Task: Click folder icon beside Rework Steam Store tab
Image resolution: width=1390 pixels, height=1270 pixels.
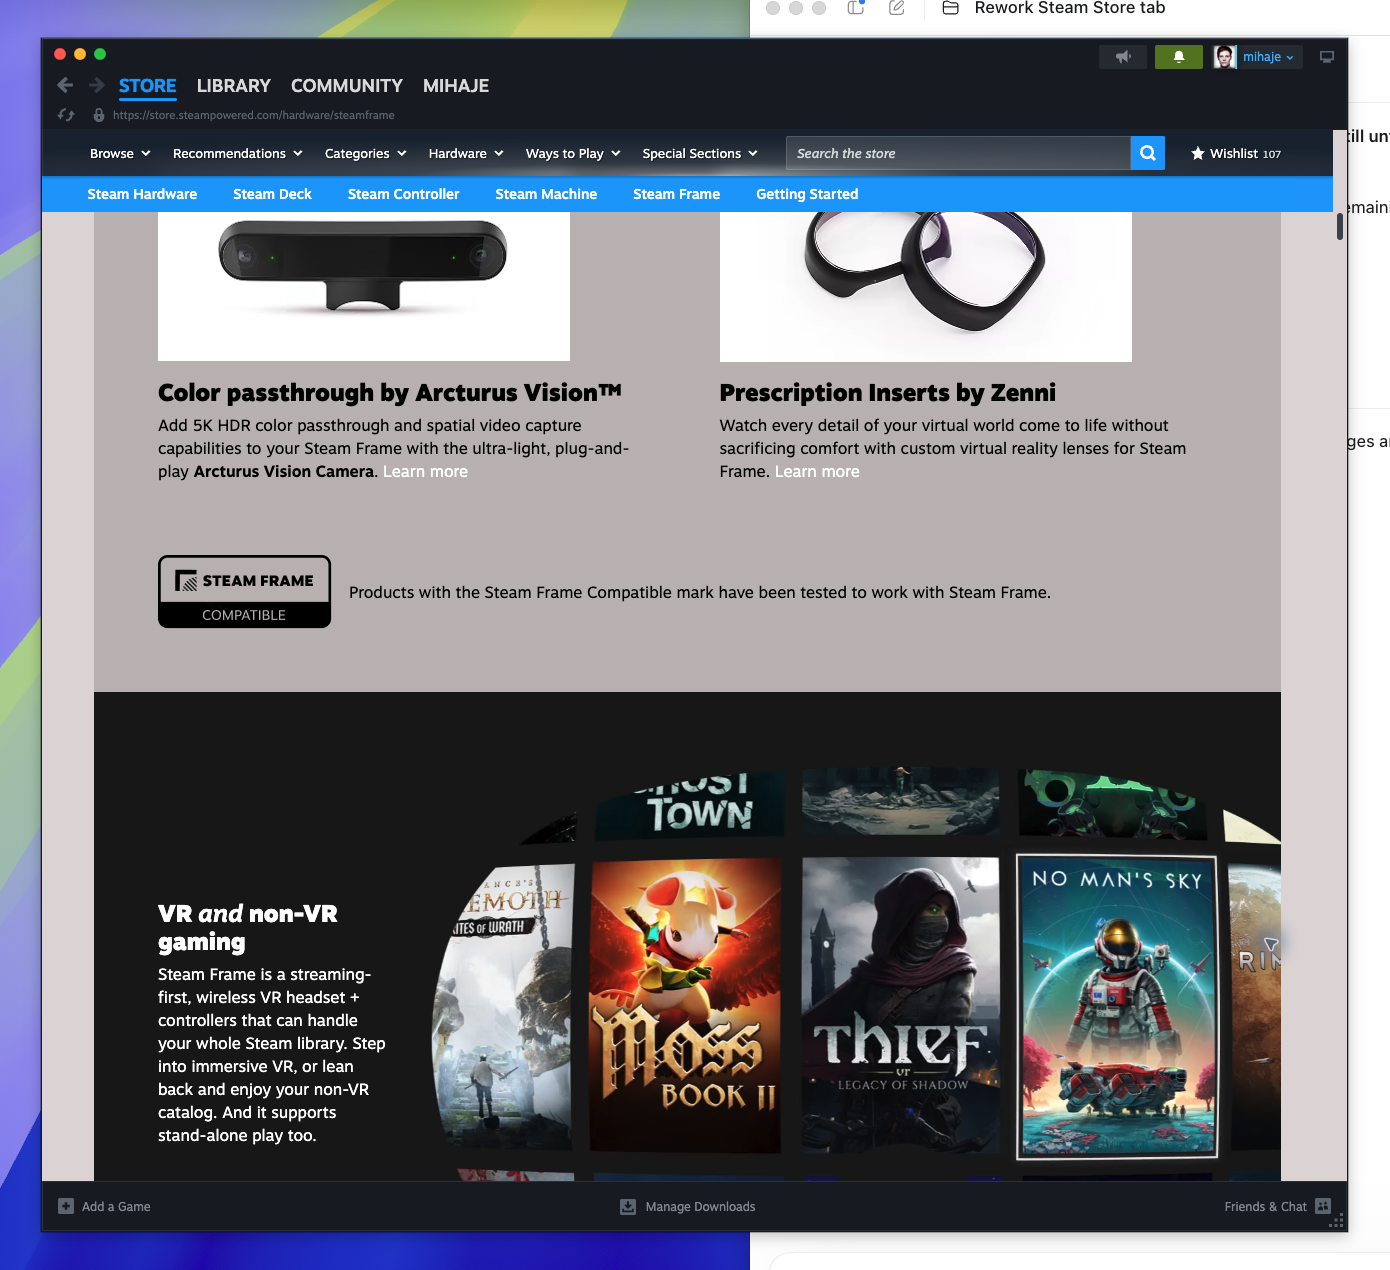Action: pyautogui.click(x=951, y=8)
